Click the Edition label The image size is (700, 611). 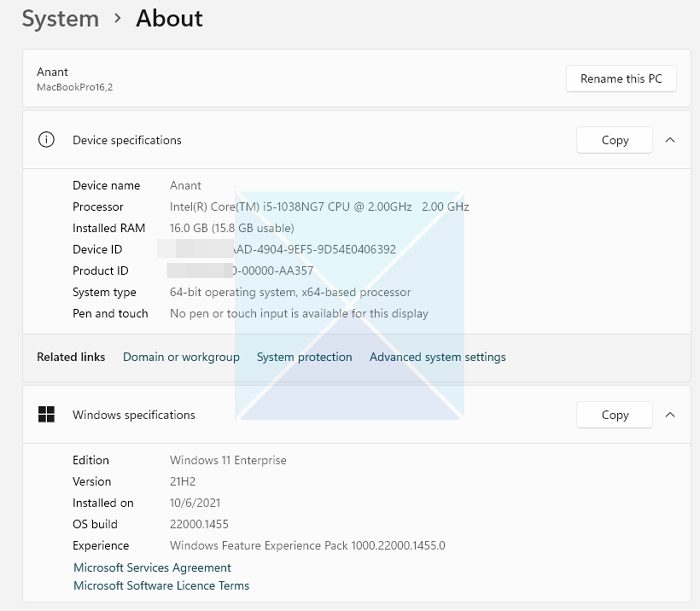coord(91,460)
